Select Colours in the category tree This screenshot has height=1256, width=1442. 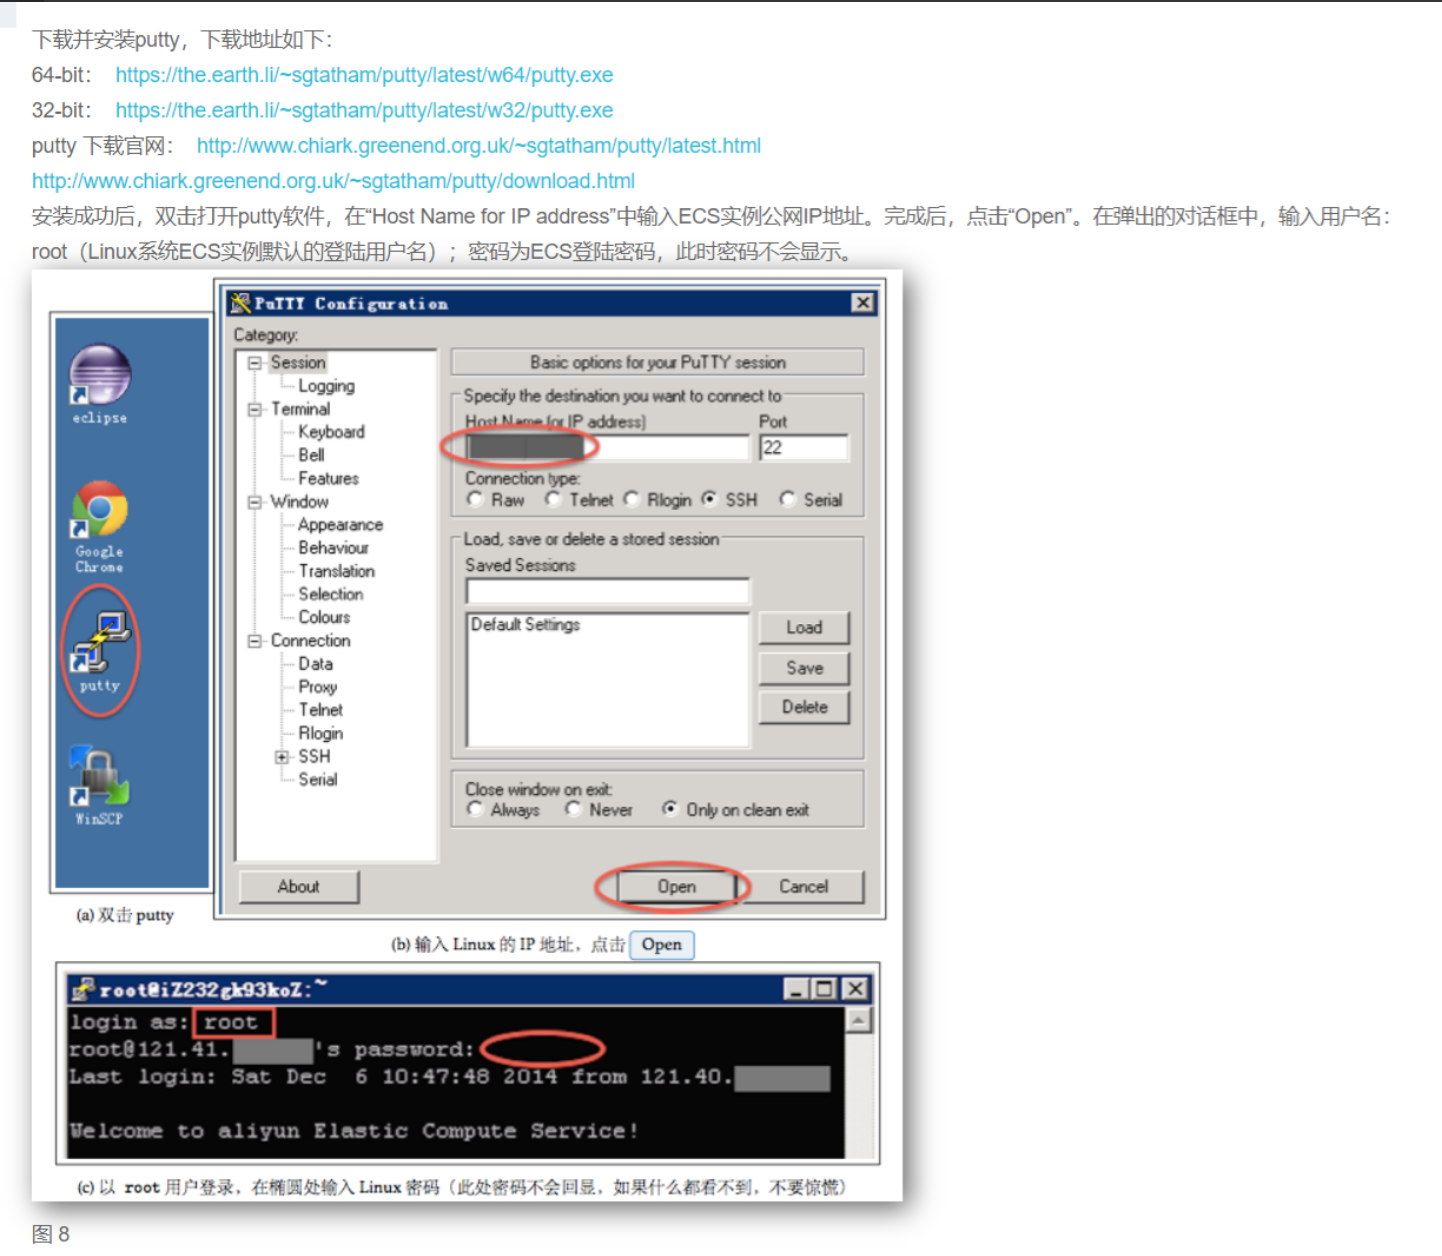point(324,617)
